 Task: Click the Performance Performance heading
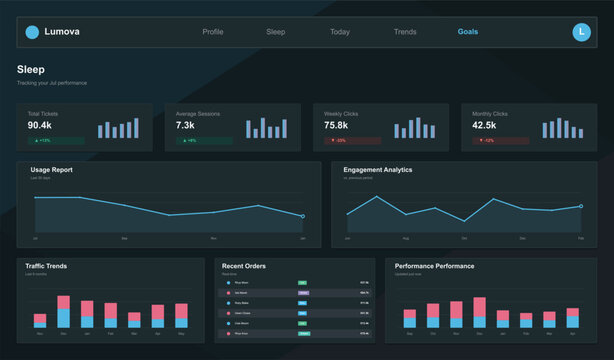click(x=434, y=266)
